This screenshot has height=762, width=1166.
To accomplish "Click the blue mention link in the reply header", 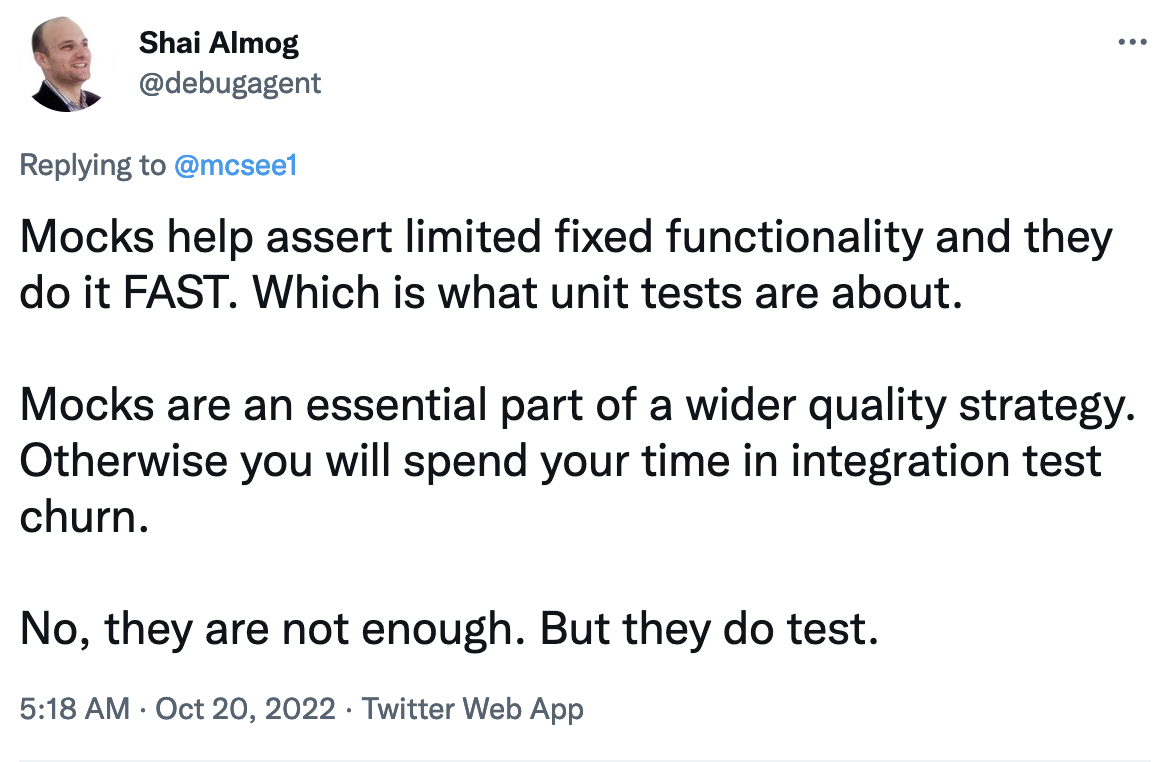I will coord(237,165).
